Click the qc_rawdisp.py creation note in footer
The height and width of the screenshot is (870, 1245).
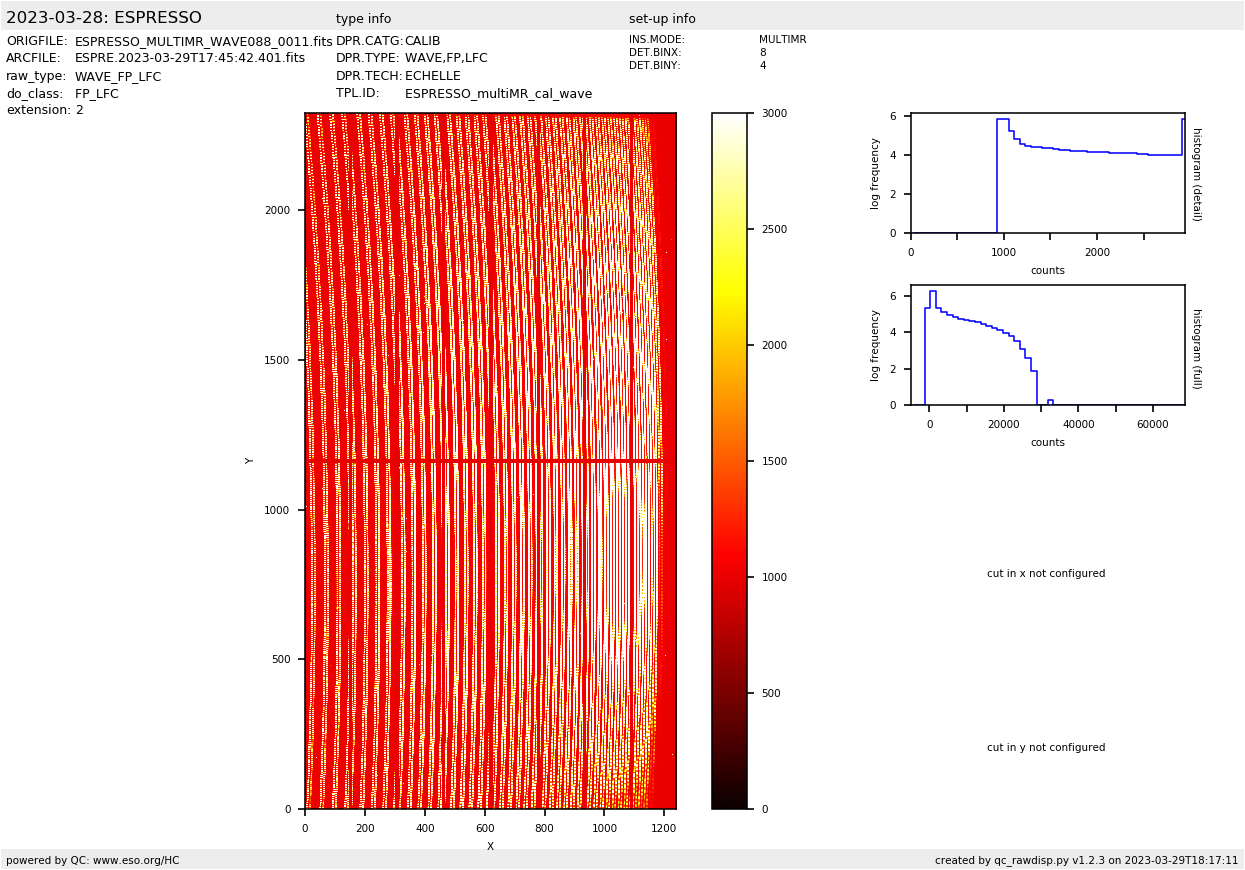coord(1086,860)
